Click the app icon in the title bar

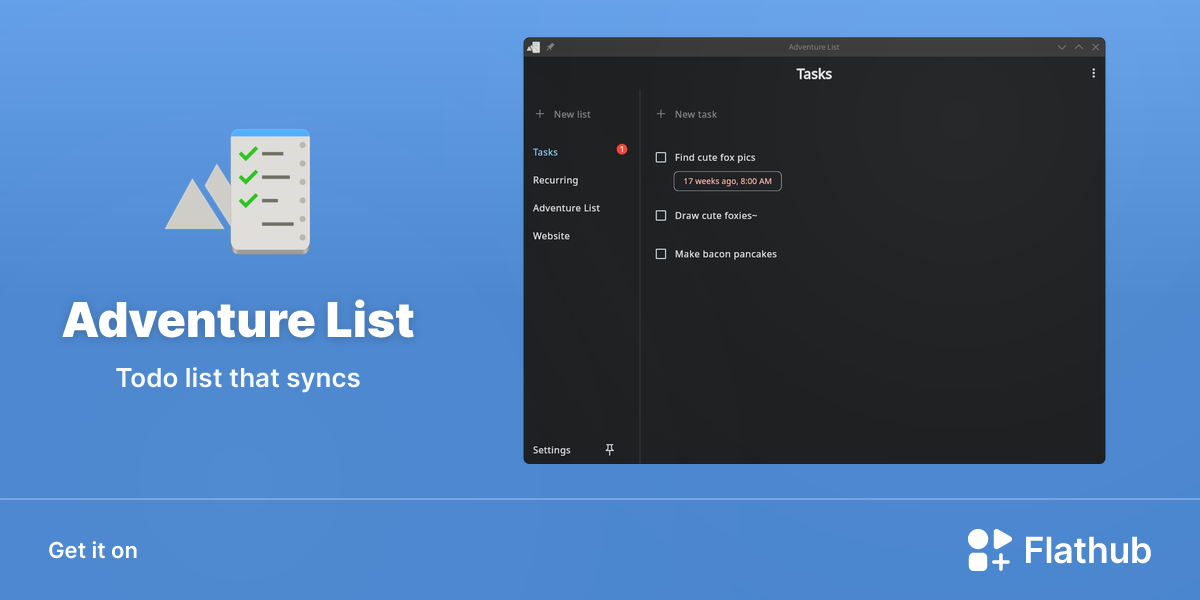534,47
